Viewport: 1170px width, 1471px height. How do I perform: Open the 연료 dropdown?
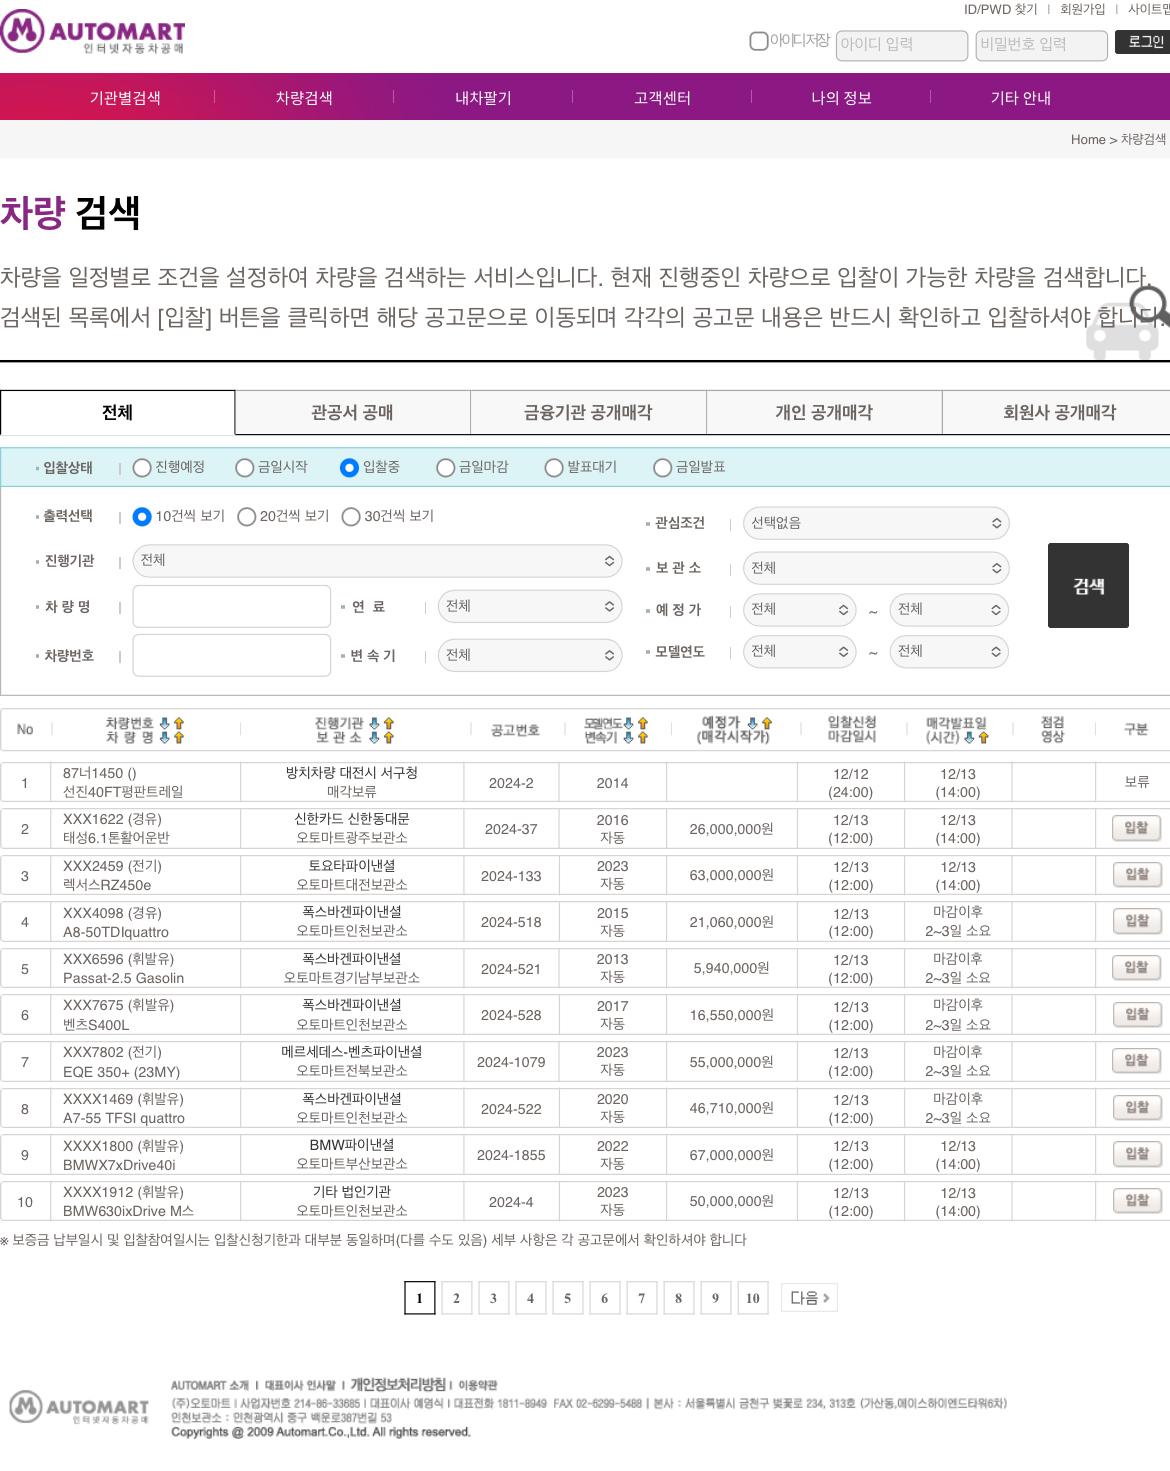coord(530,606)
